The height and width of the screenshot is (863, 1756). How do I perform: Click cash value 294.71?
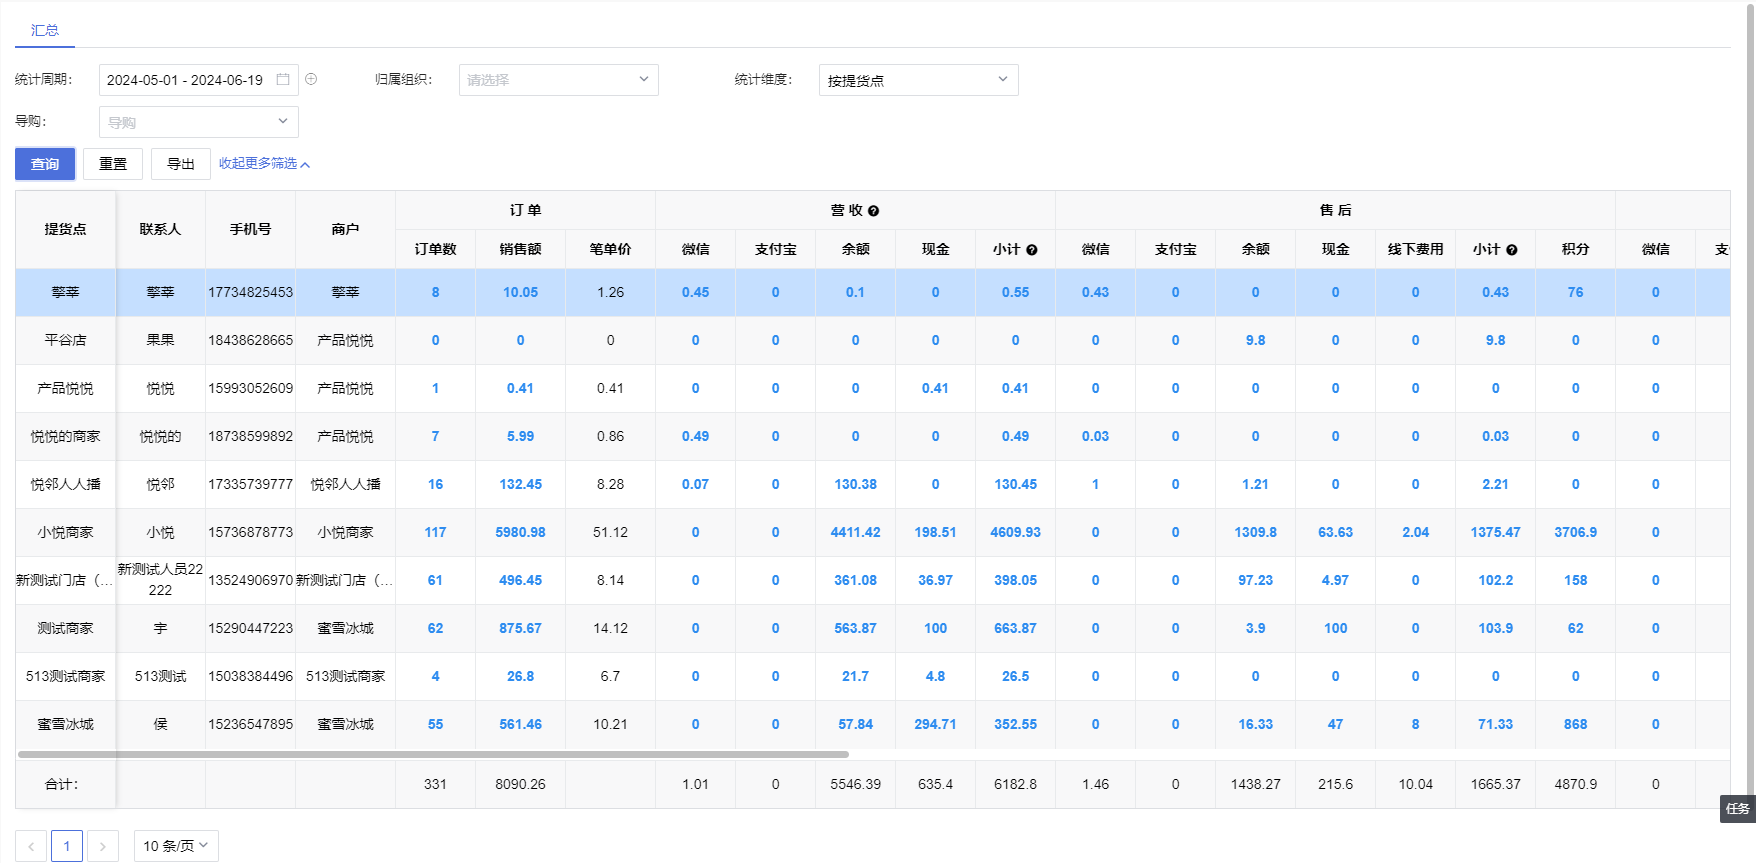[935, 724]
